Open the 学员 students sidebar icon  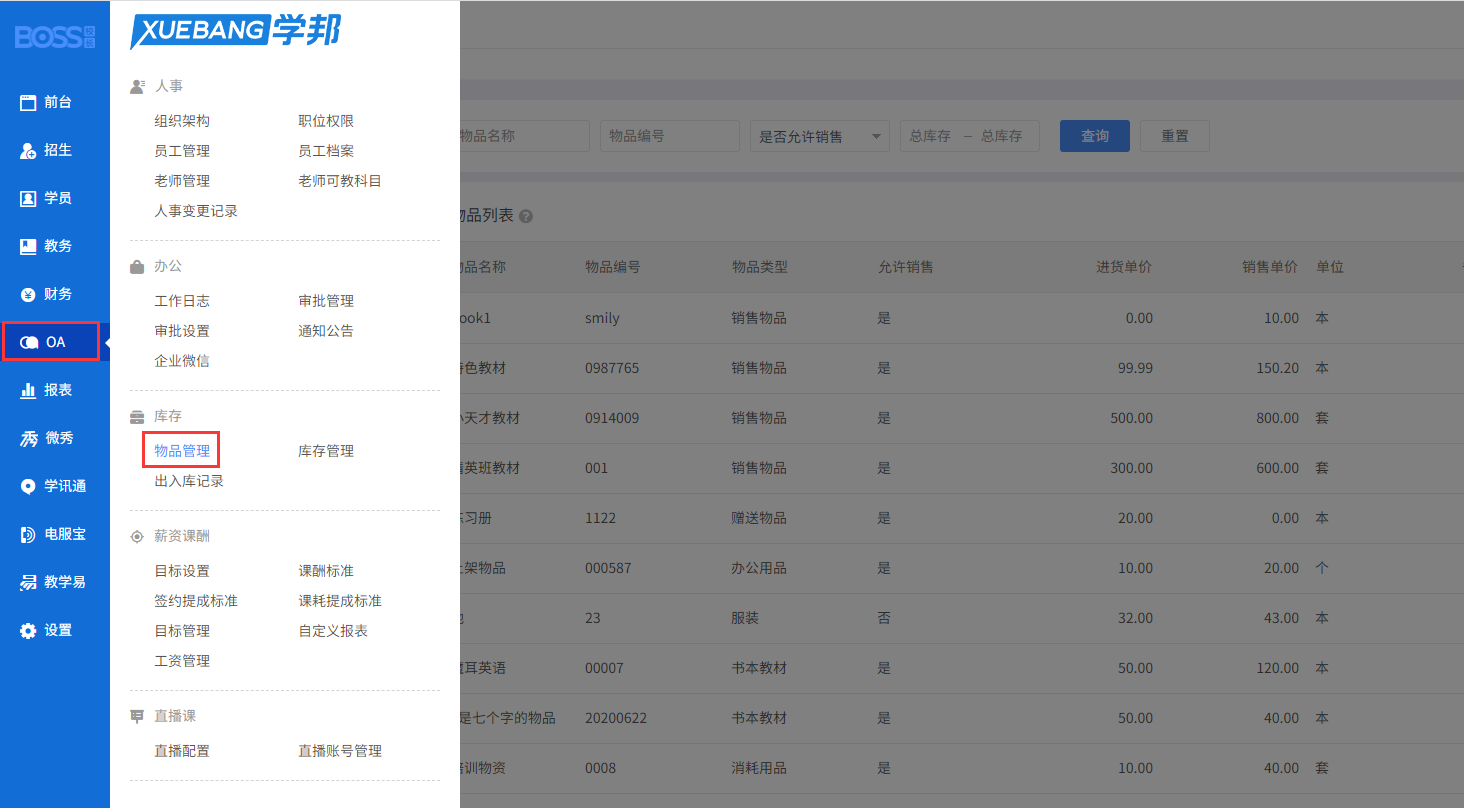pyautogui.click(x=28, y=198)
